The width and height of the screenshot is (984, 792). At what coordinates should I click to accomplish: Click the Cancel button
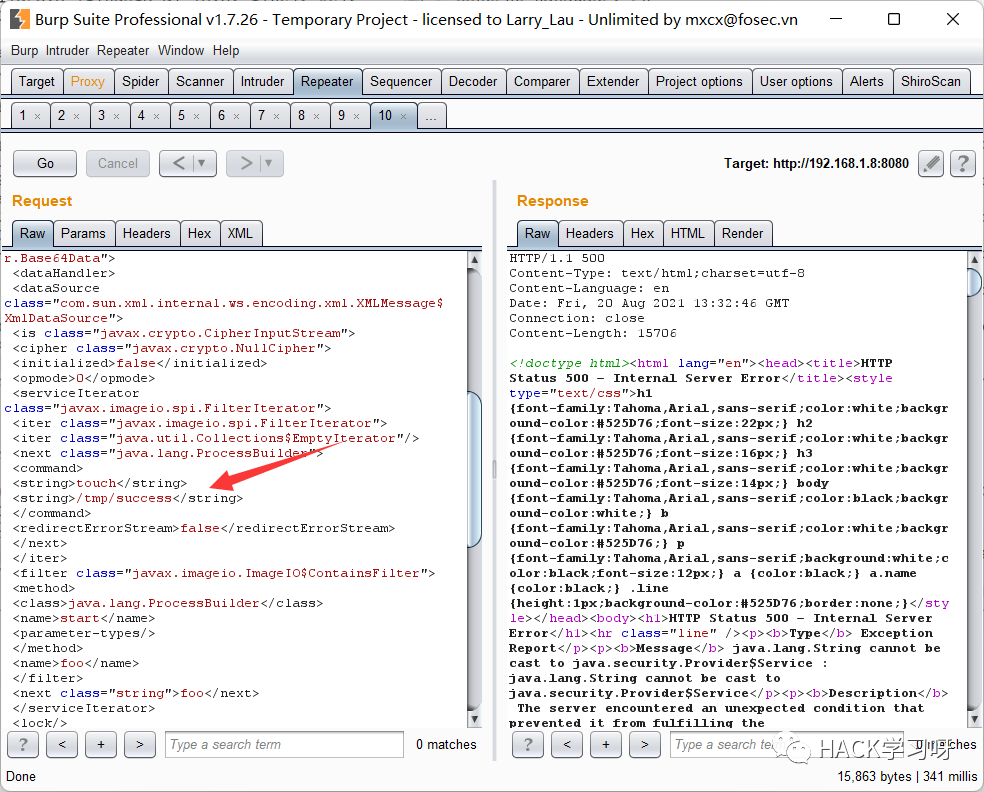point(118,164)
